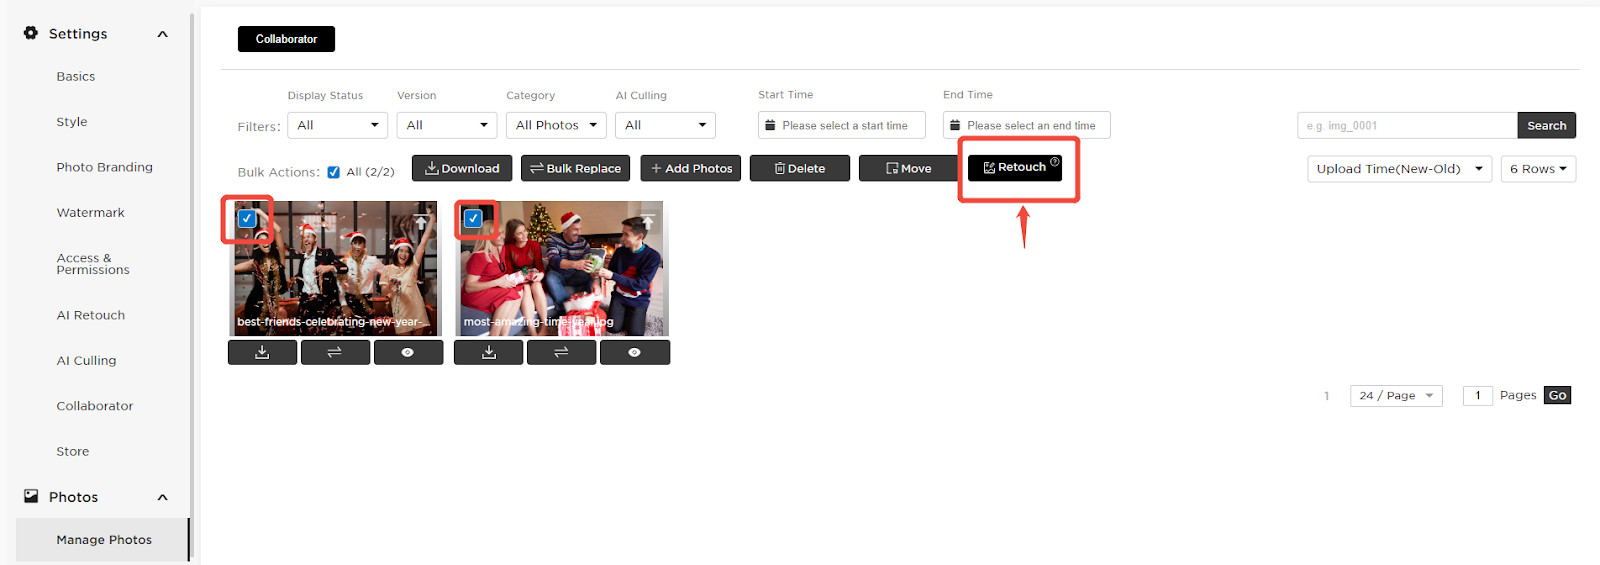Click replace icon under first photo
1600x565 pixels.
pyautogui.click(x=335, y=352)
